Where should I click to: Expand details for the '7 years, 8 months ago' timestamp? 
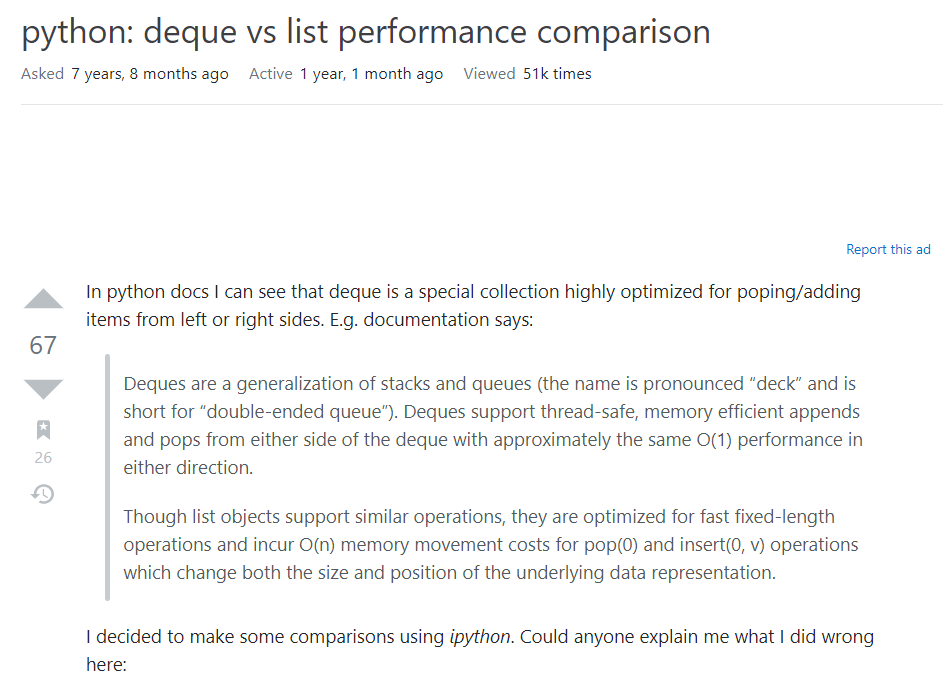tap(149, 73)
